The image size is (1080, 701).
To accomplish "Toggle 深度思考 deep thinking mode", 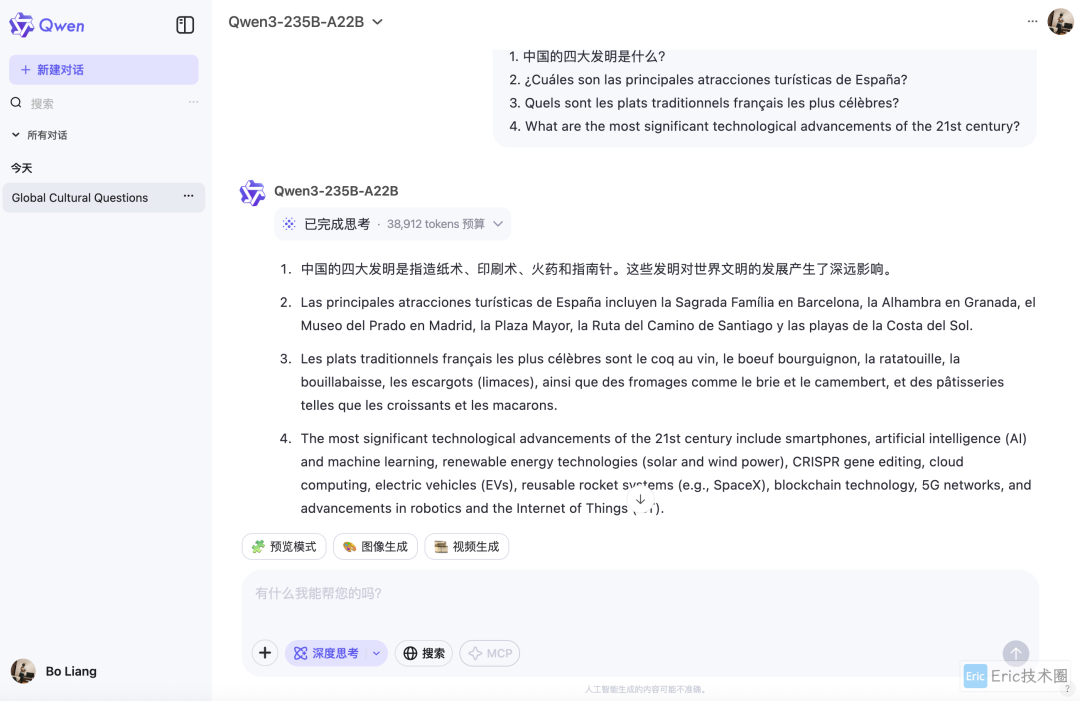I will pos(326,653).
